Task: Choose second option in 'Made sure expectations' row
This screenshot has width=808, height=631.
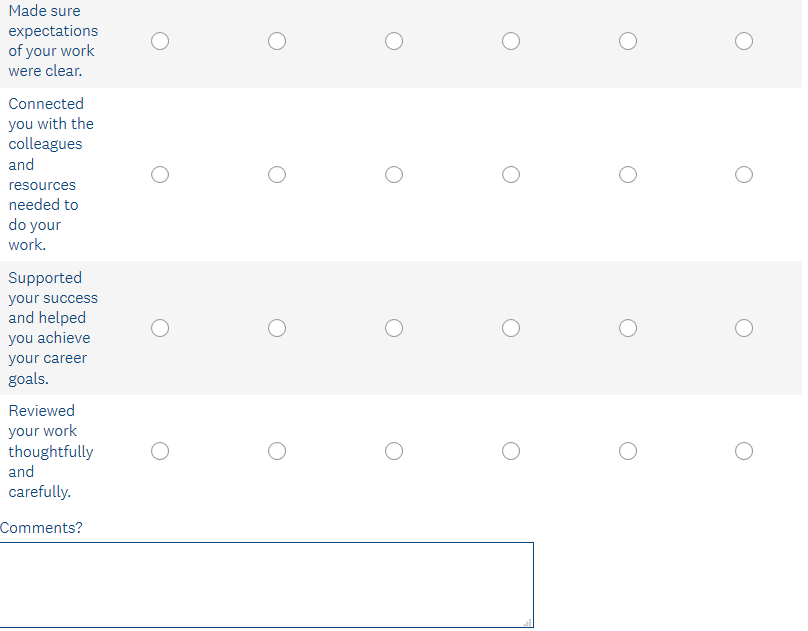Action: coord(277,41)
